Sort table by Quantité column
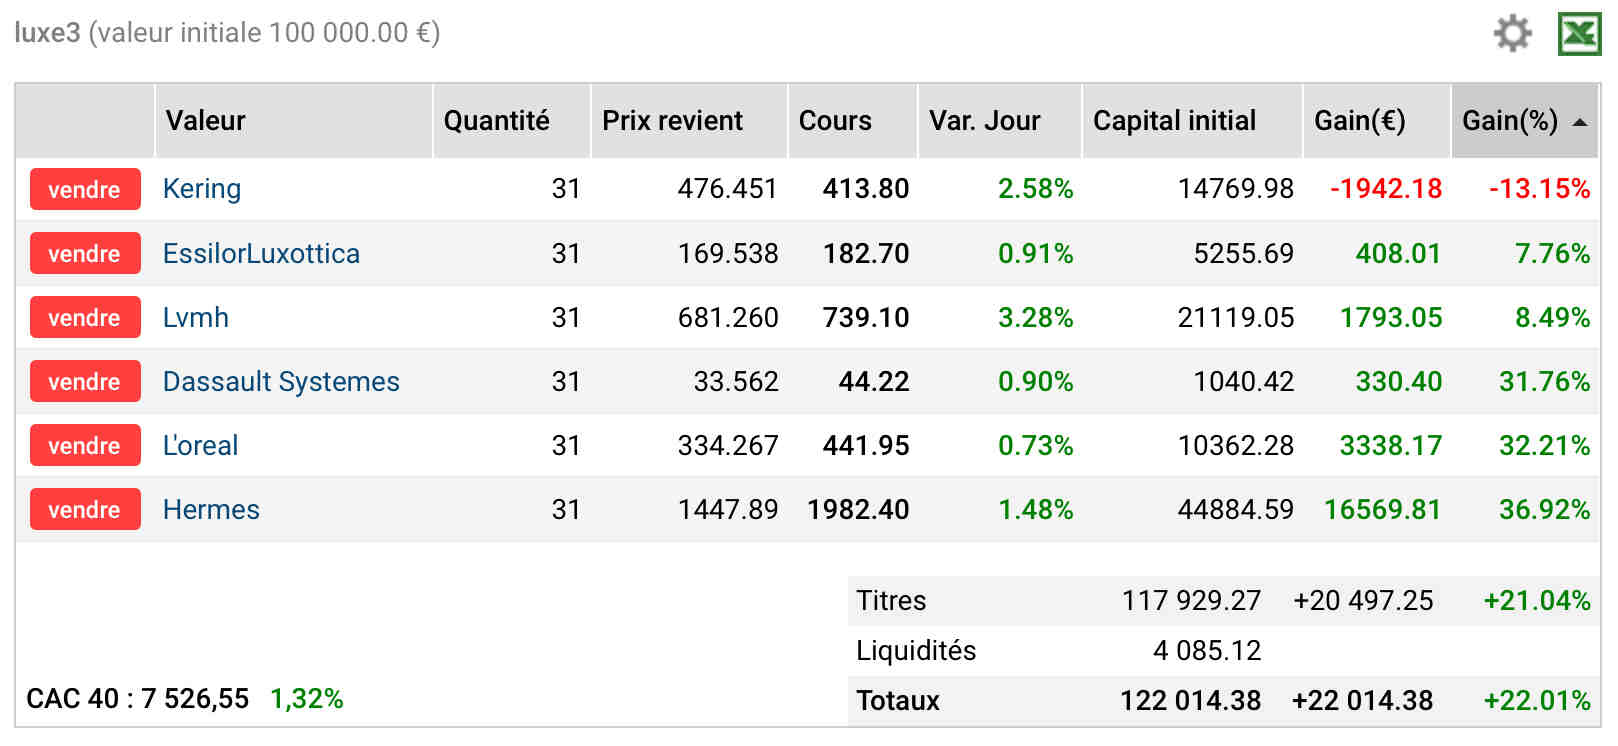Image resolution: width=1618 pixels, height=746 pixels. pyautogui.click(x=512, y=121)
